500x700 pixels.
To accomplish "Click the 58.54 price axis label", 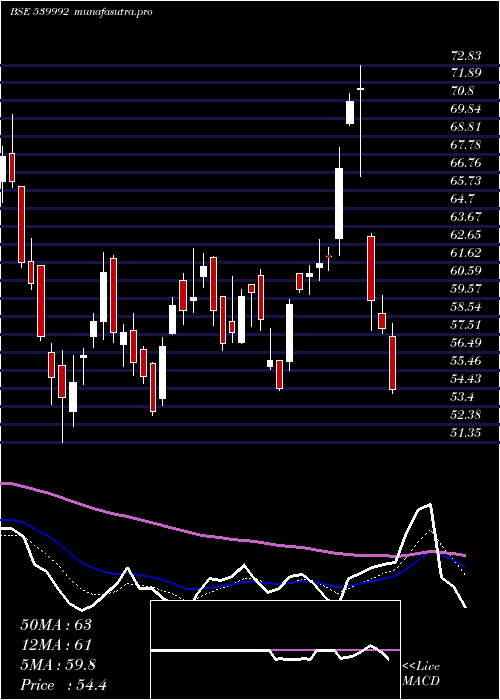I will coord(466,307).
